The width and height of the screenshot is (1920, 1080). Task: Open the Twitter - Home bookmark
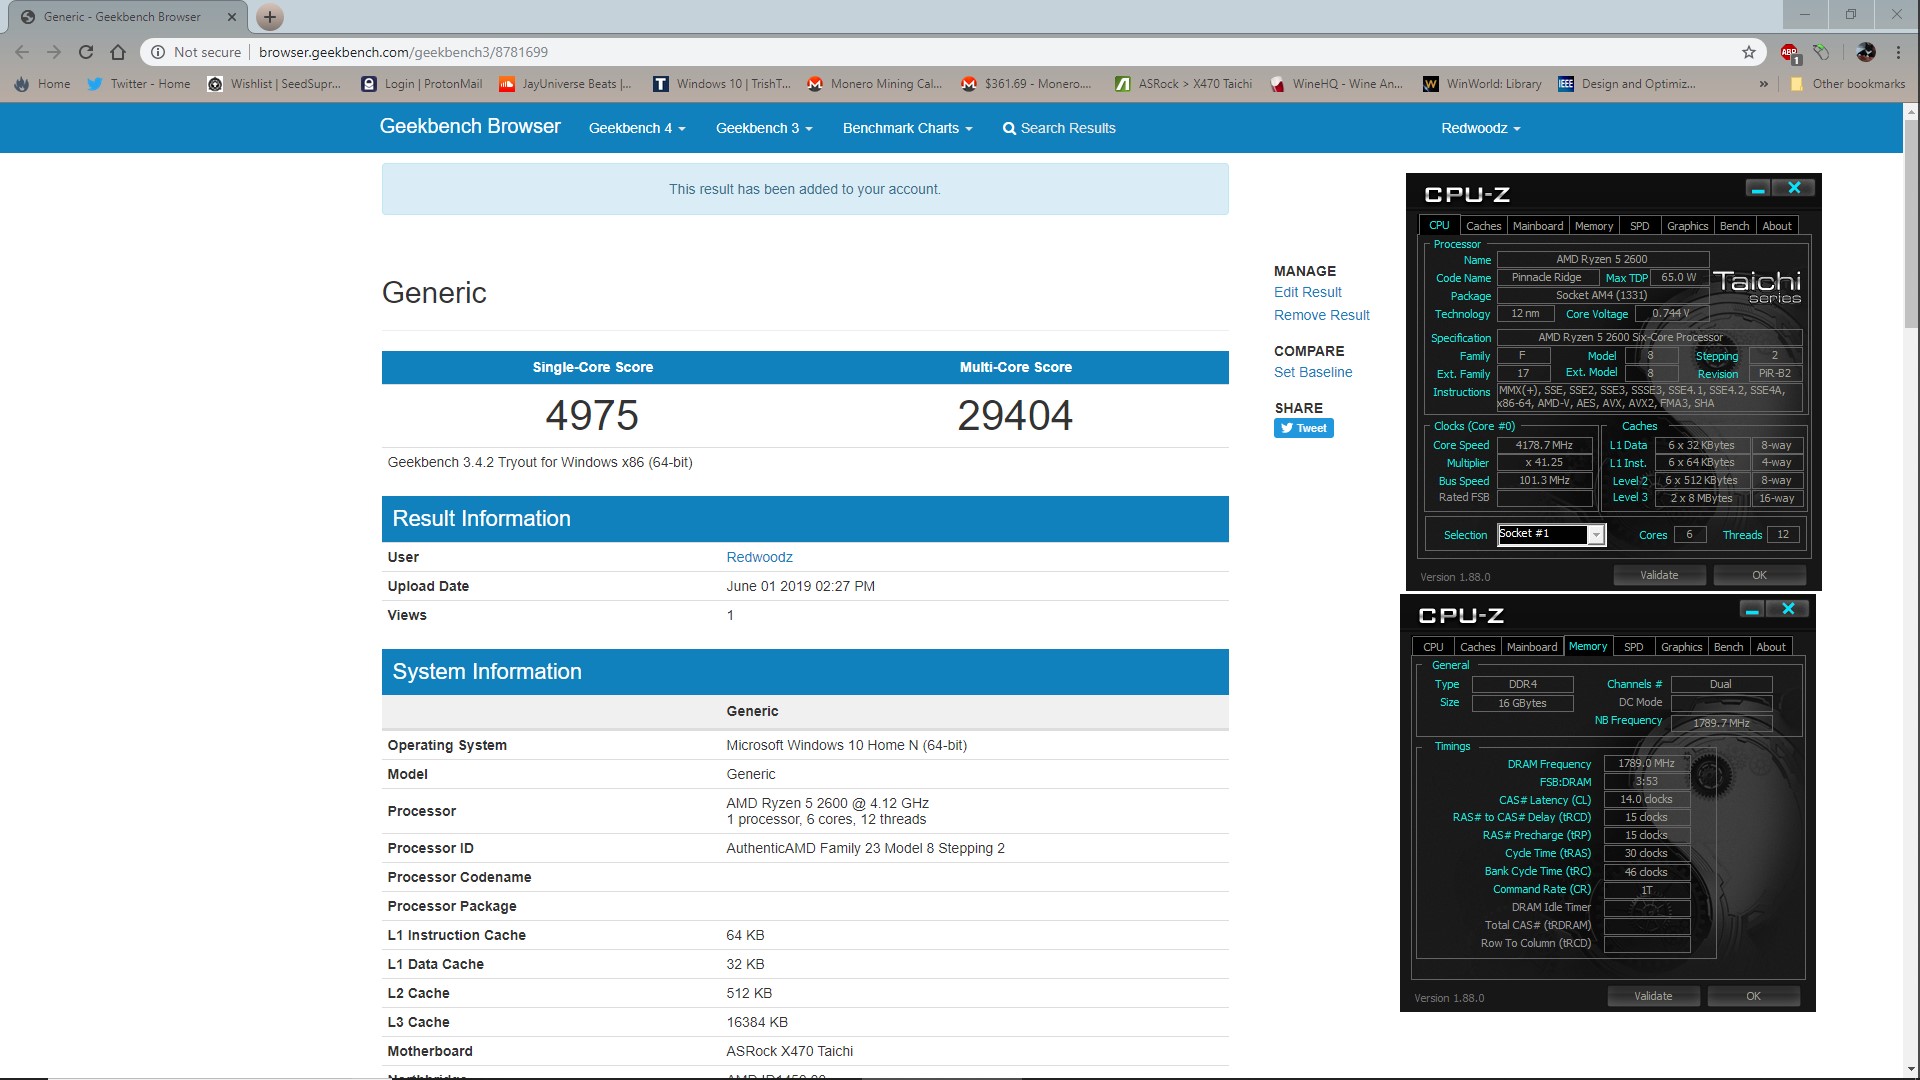coord(138,84)
